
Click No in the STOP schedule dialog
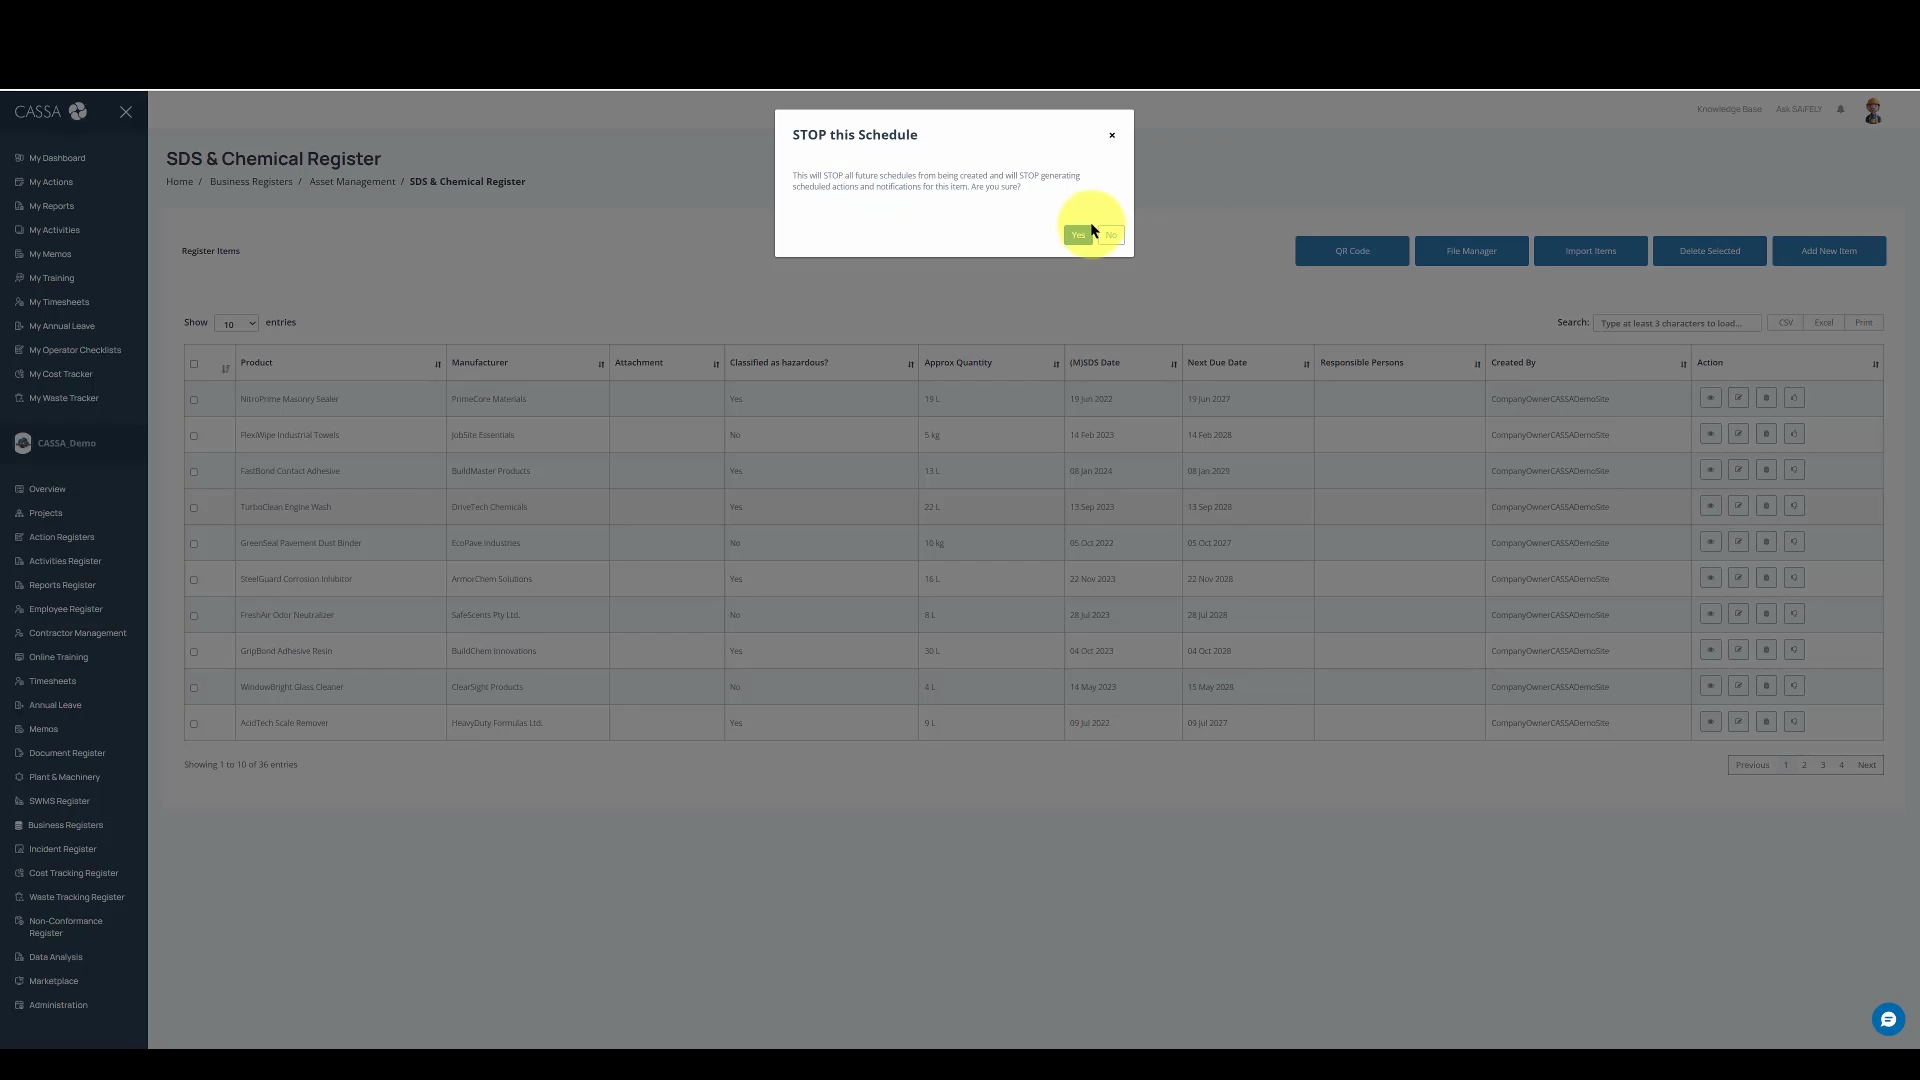point(1111,235)
